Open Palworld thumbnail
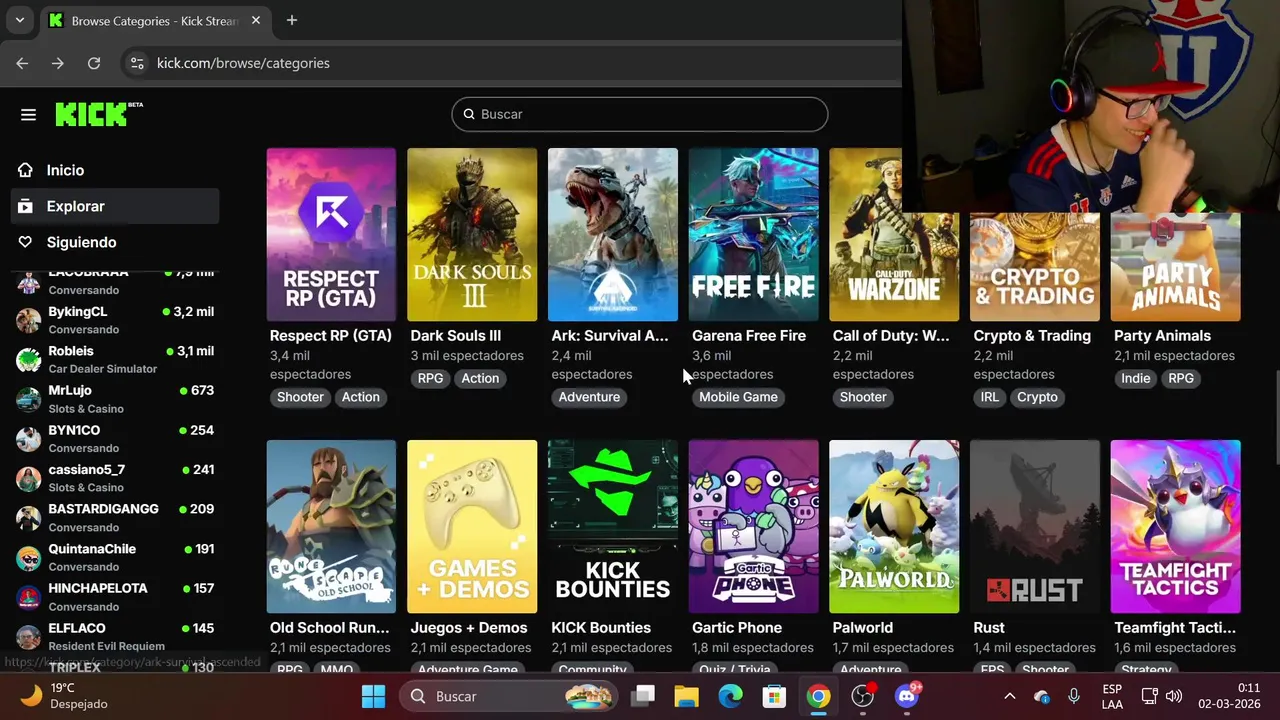The width and height of the screenshot is (1280, 720). click(894, 526)
